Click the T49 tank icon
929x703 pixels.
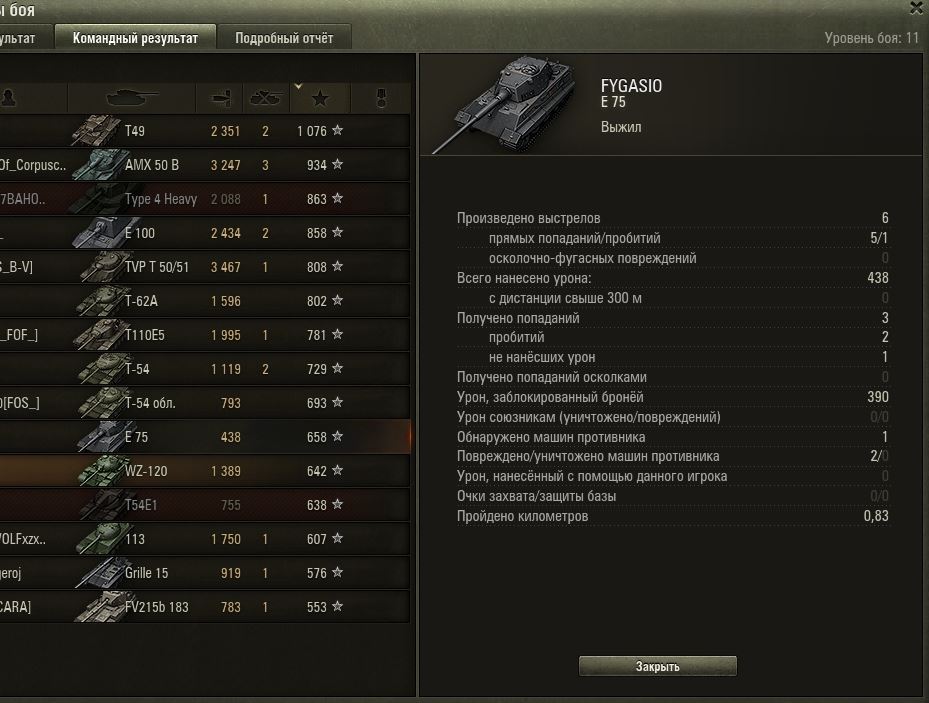(97, 130)
